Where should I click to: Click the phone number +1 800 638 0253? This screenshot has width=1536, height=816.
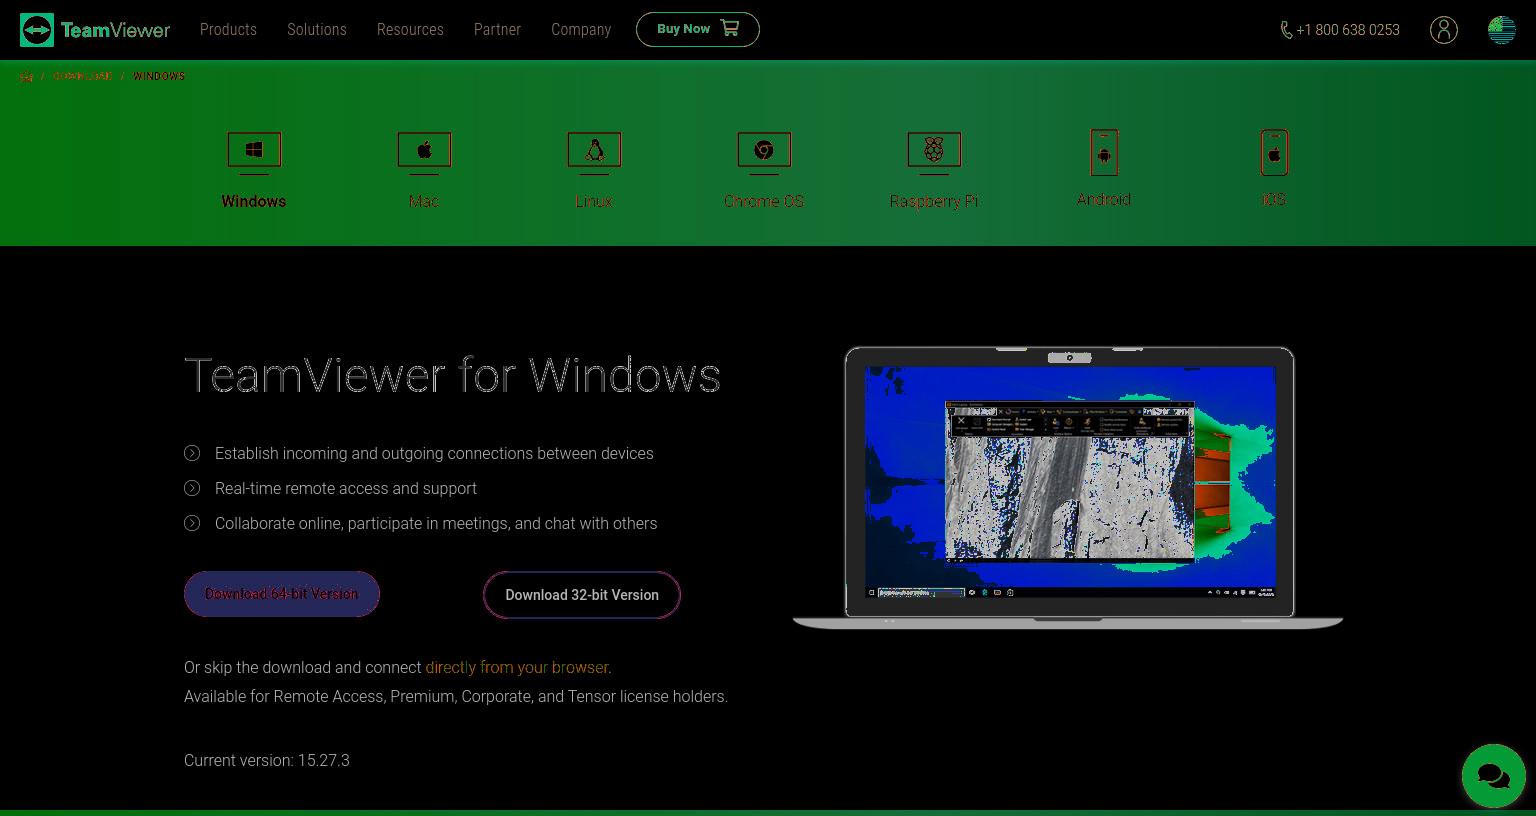[1348, 30]
